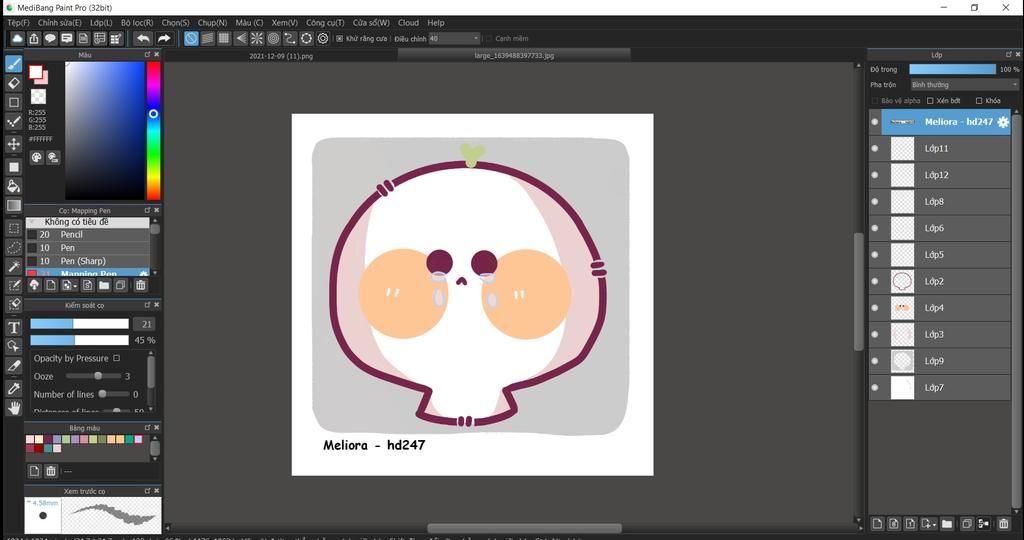Hide the Lớp4 layer

click(x=875, y=308)
